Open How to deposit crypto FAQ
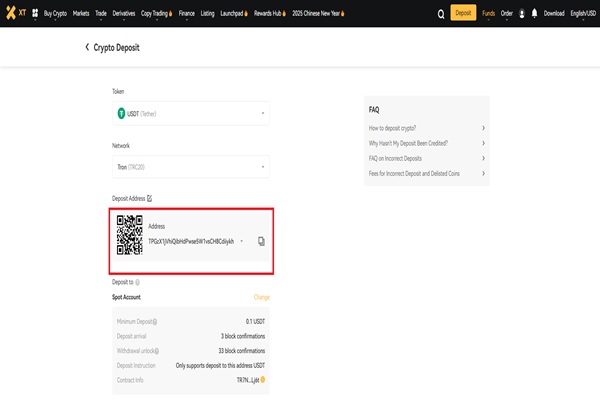This screenshot has width=600, height=400. [427, 128]
